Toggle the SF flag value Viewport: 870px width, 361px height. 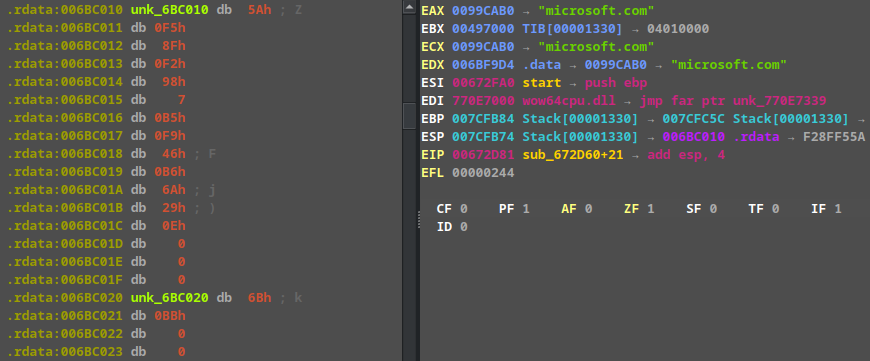[x=713, y=209]
